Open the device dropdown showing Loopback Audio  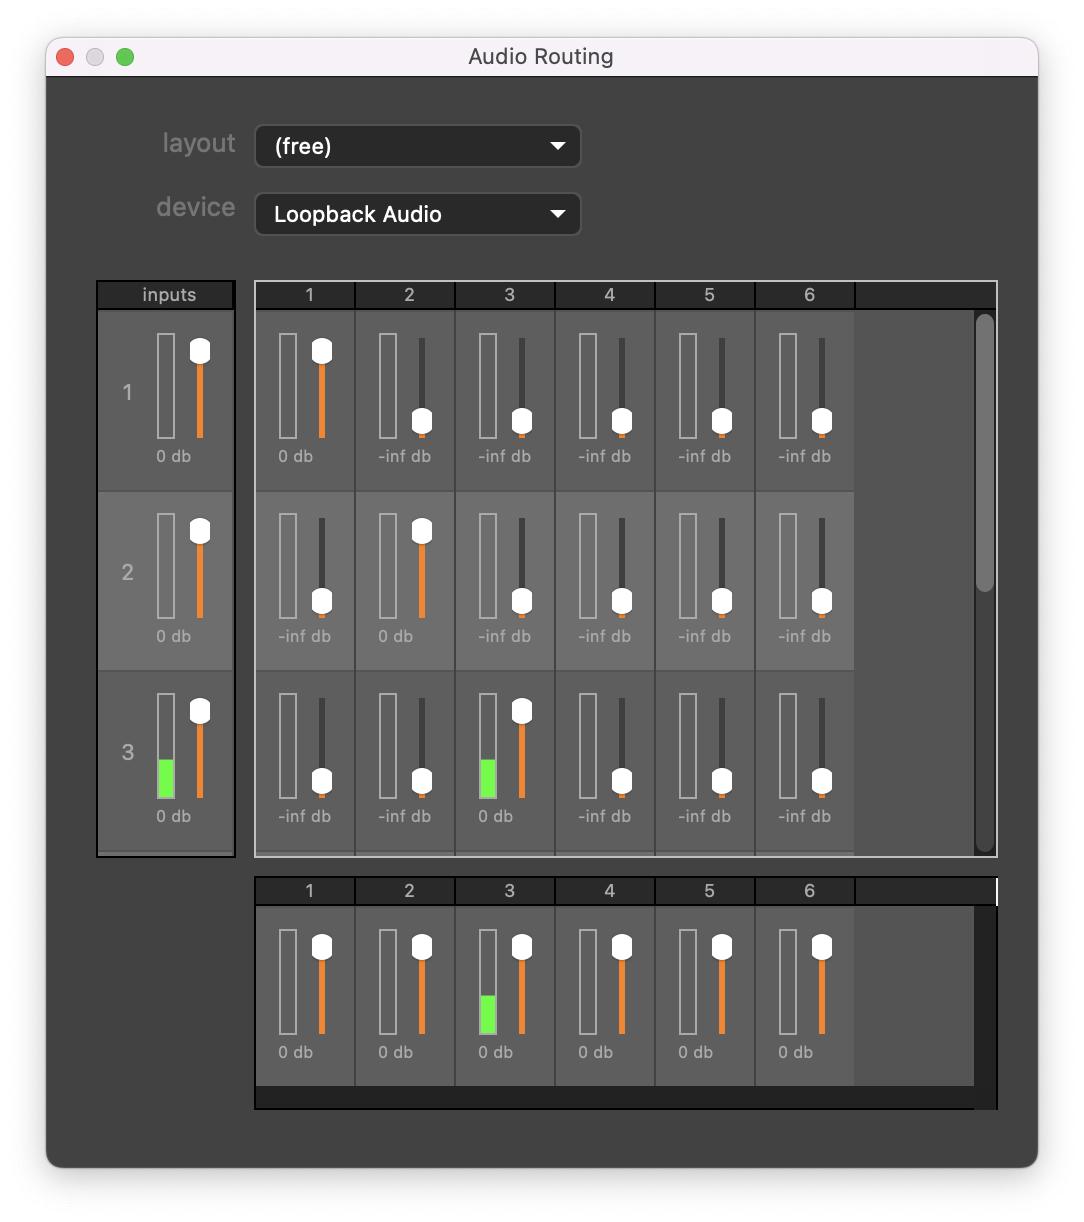click(417, 214)
